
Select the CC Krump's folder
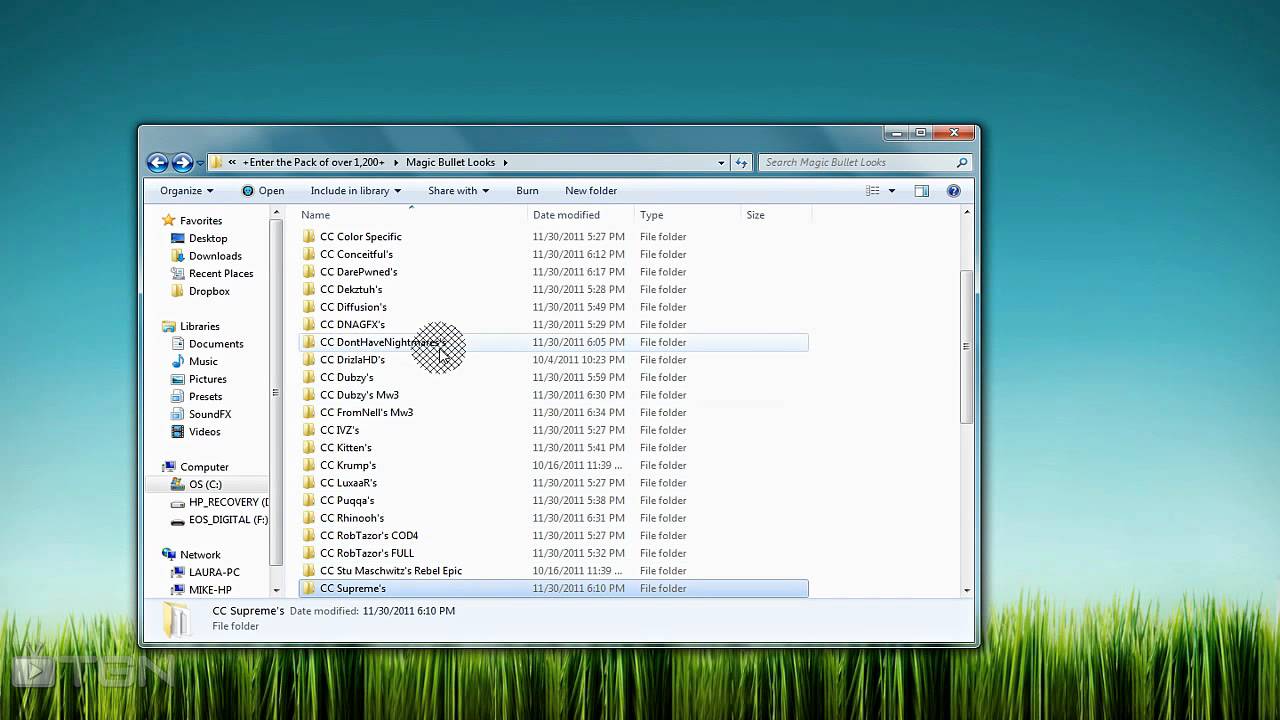pos(553,465)
